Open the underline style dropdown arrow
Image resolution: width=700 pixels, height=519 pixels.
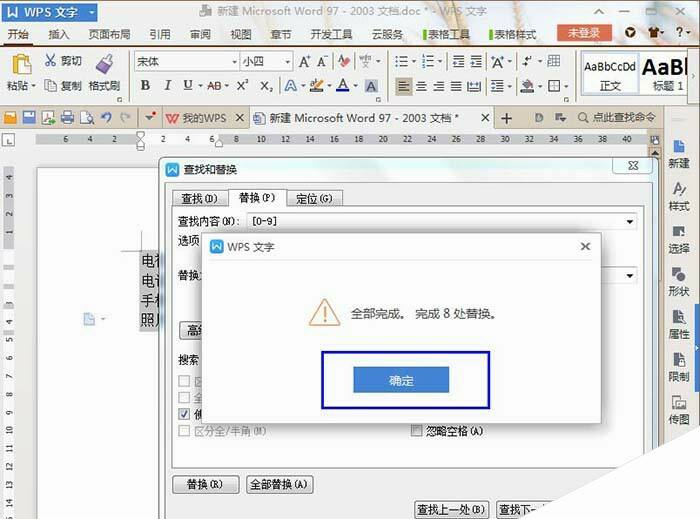pos(200,86)
